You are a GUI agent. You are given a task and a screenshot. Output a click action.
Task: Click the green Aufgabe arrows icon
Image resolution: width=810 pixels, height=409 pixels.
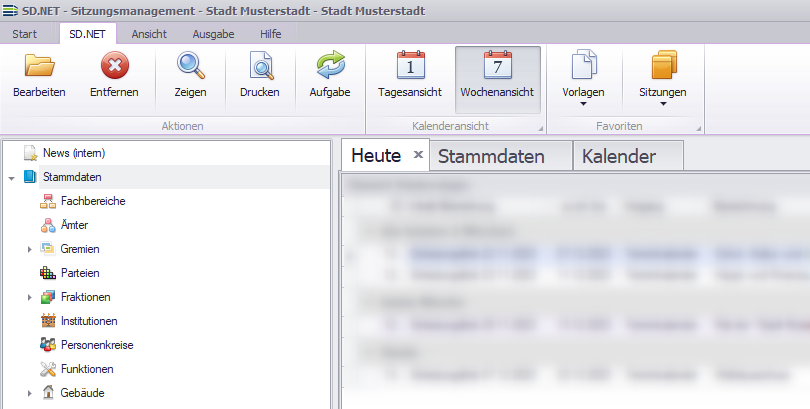click(x=329, y=67)
